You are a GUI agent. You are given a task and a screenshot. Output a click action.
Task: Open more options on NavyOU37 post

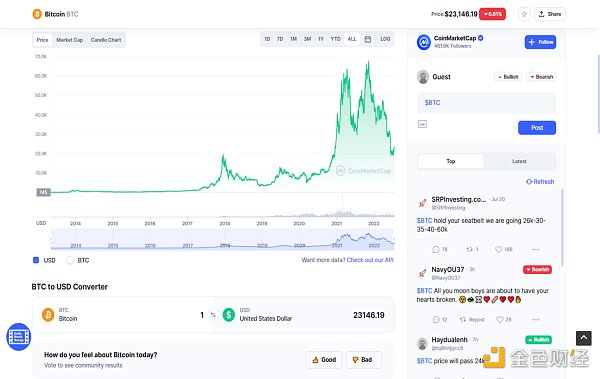coord(536,319)
